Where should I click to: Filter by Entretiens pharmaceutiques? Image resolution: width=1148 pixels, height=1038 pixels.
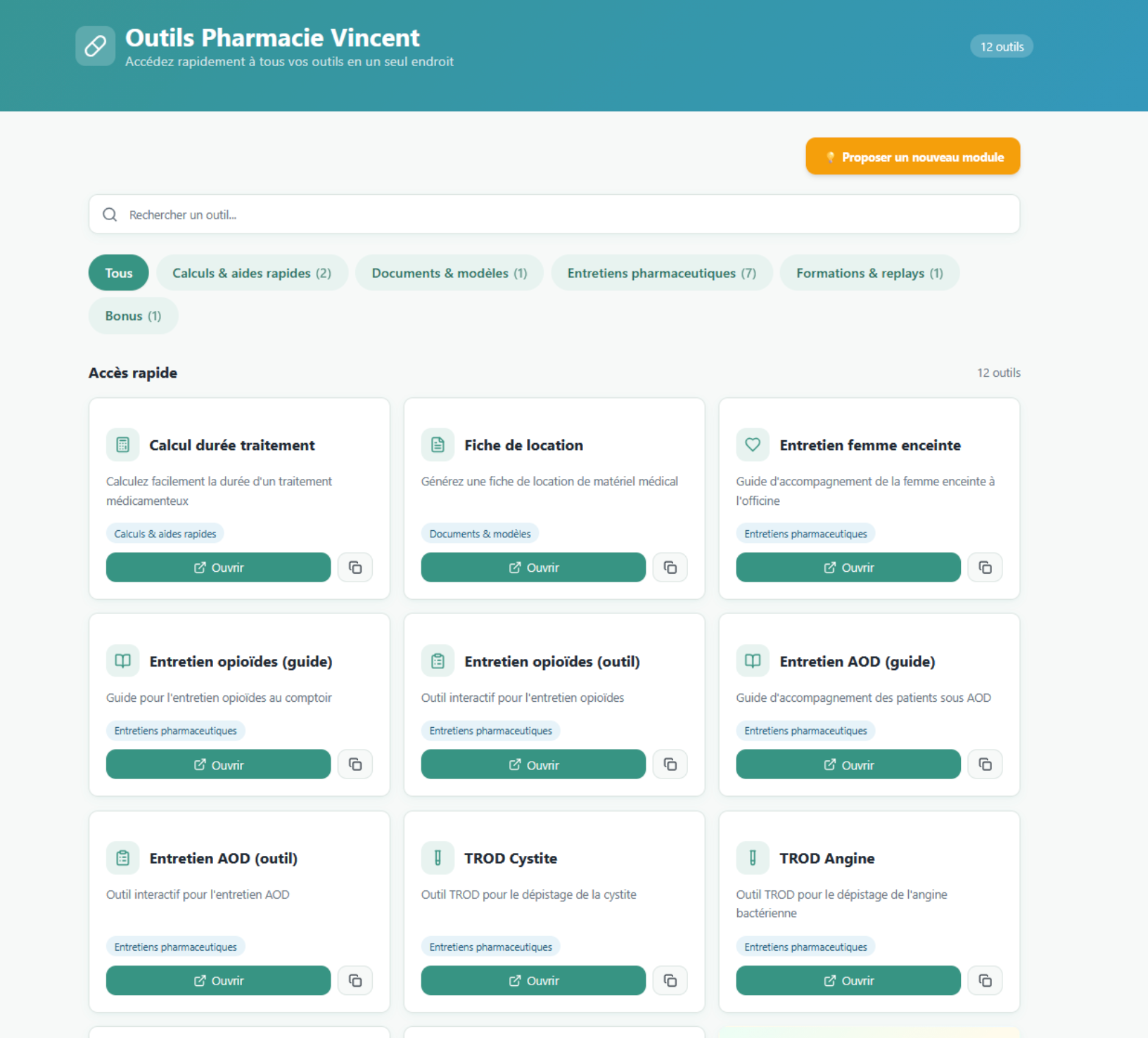[x=662, y=273]
